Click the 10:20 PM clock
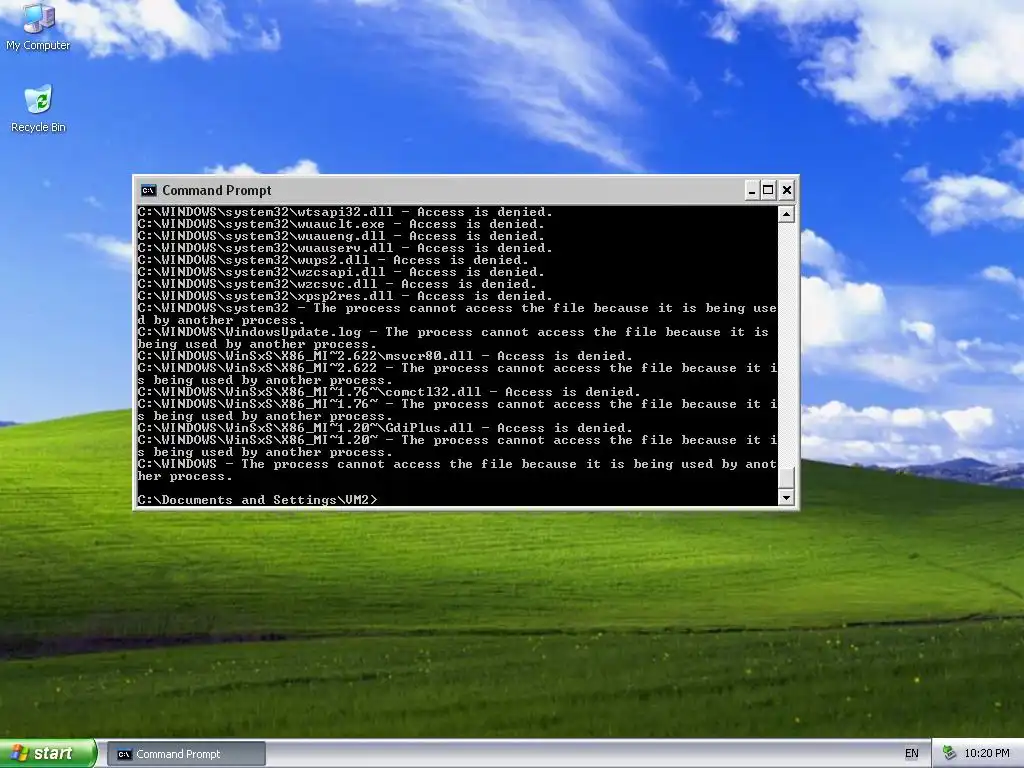 point(987,754)
